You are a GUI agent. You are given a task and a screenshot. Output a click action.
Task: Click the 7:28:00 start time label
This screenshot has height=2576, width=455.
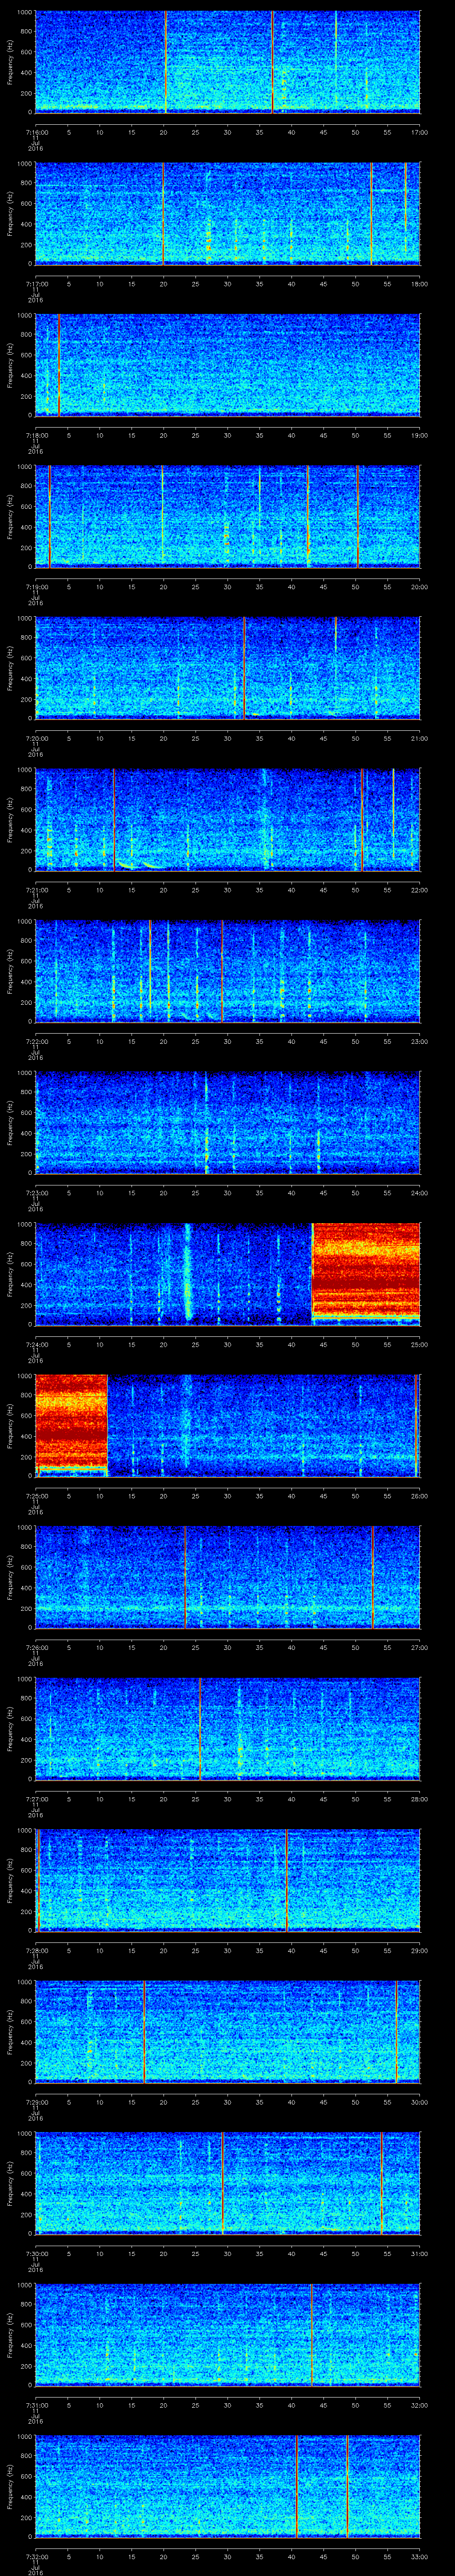click(36, 1950)
